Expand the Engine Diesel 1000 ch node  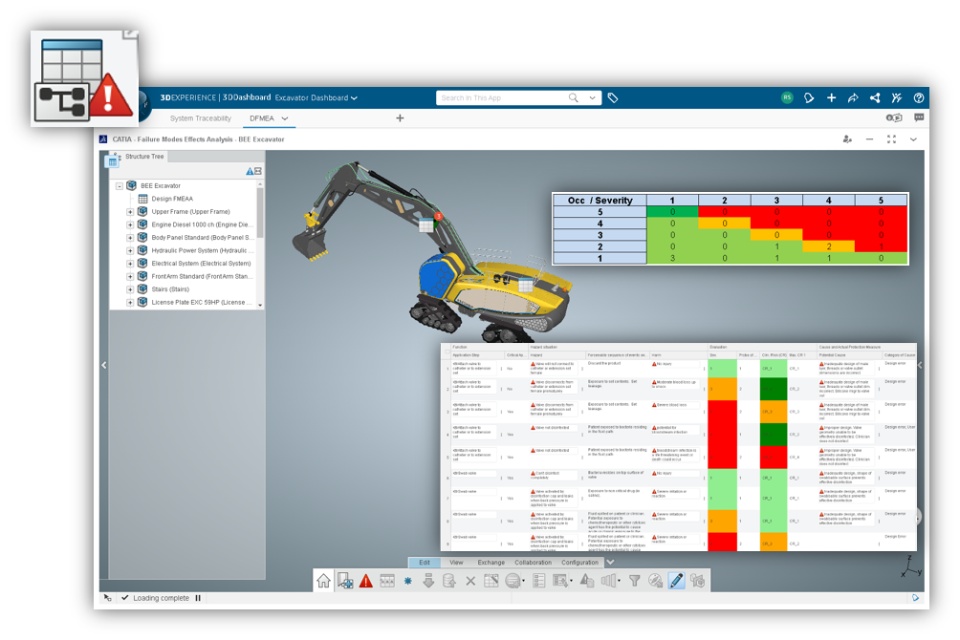click(130, 225)
